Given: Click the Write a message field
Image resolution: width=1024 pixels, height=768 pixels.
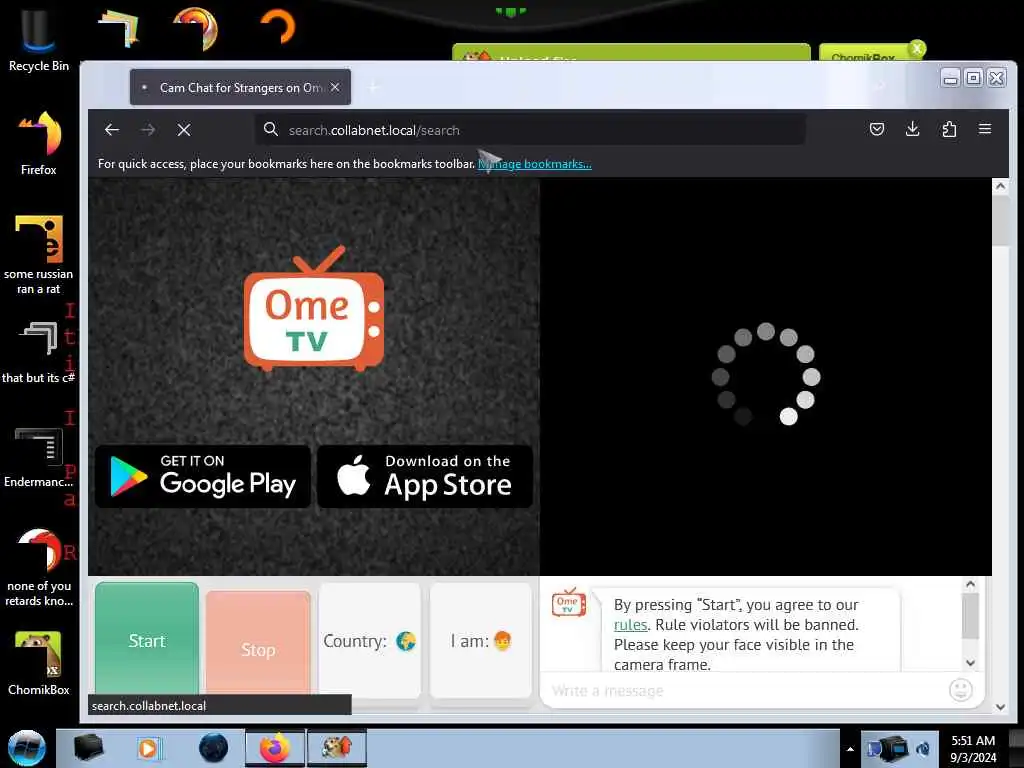Looking at the screenshot, I should tap(744, 690).
